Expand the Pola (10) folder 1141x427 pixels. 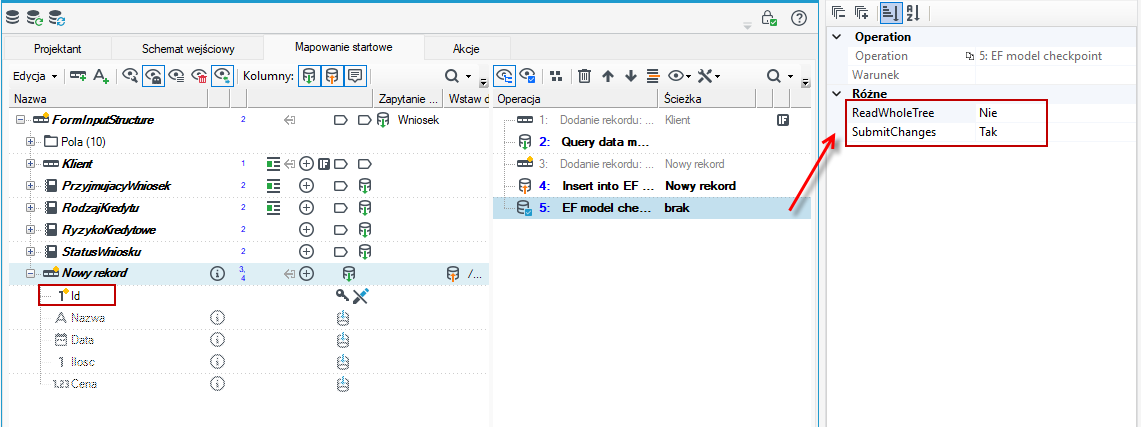(31, 142)
